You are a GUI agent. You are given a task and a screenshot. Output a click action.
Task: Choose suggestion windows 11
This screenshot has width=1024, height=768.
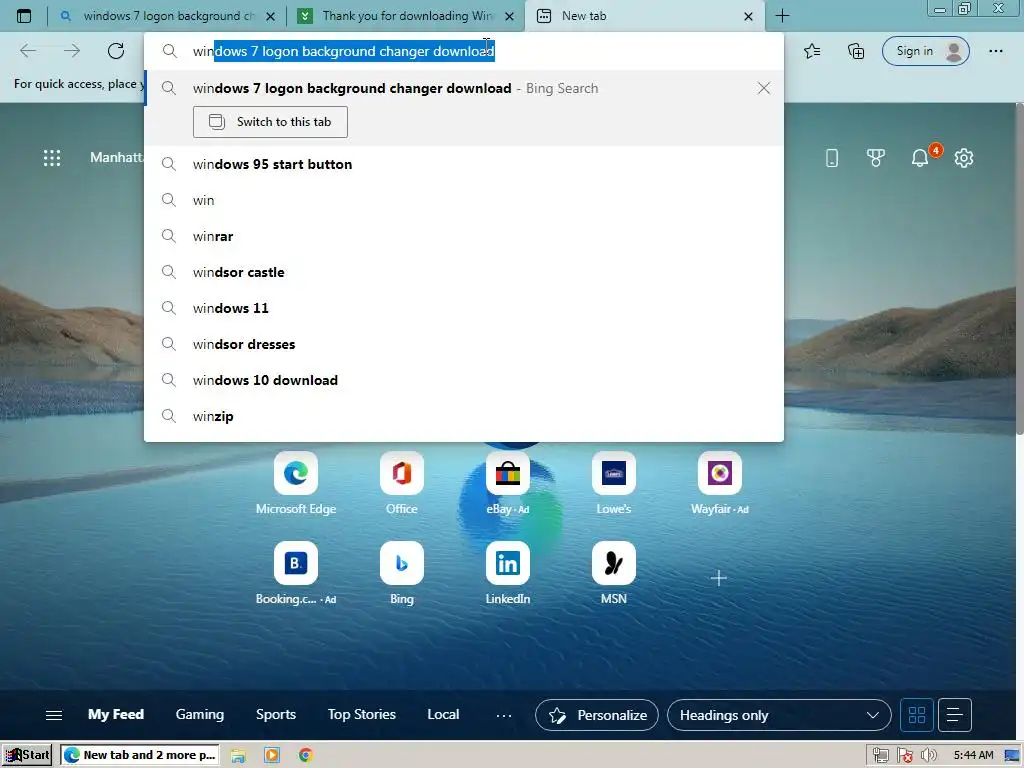click(464, 308)
